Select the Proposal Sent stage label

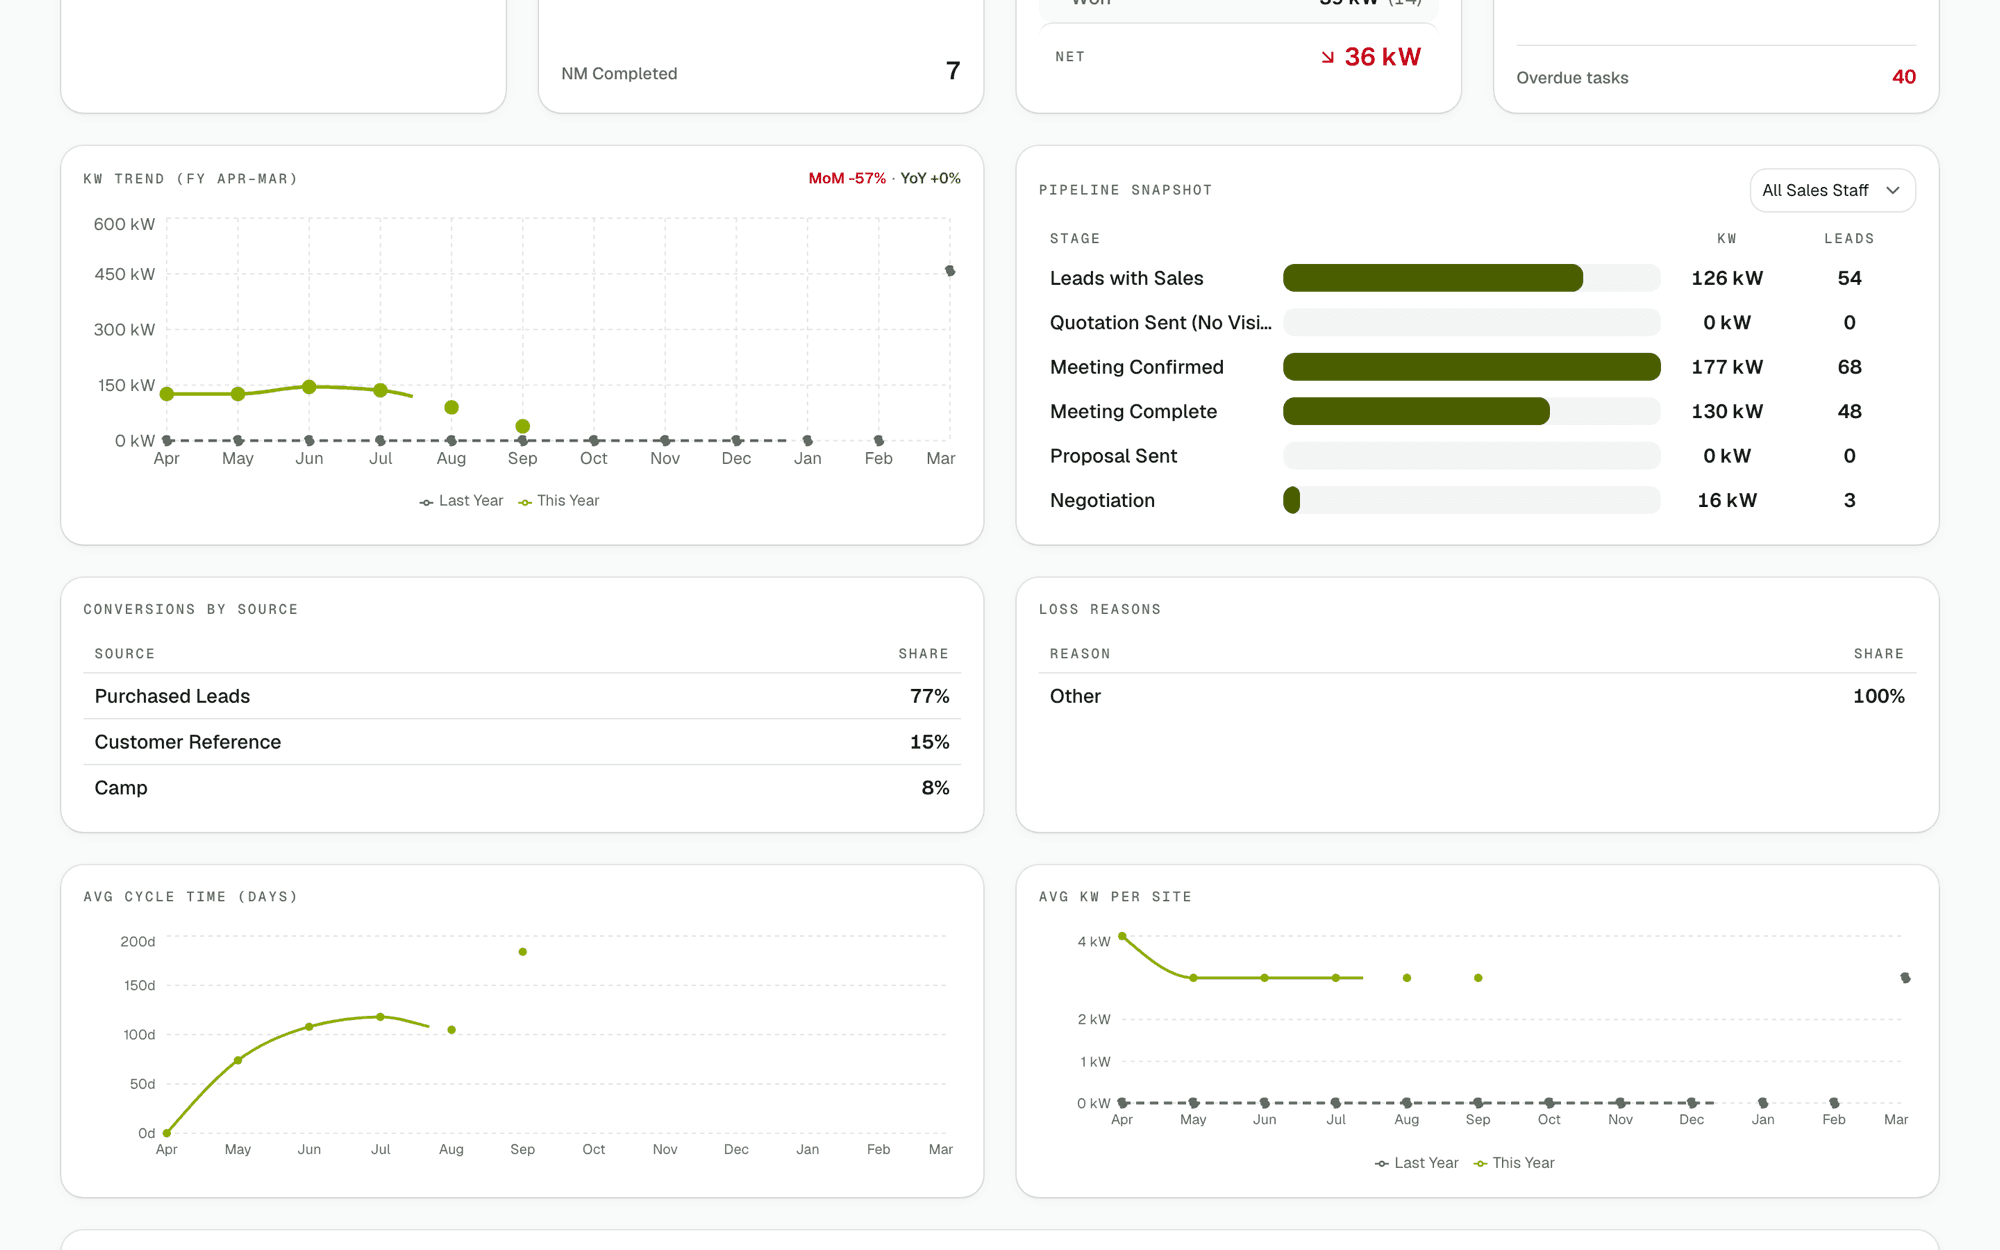[1113, 456]
